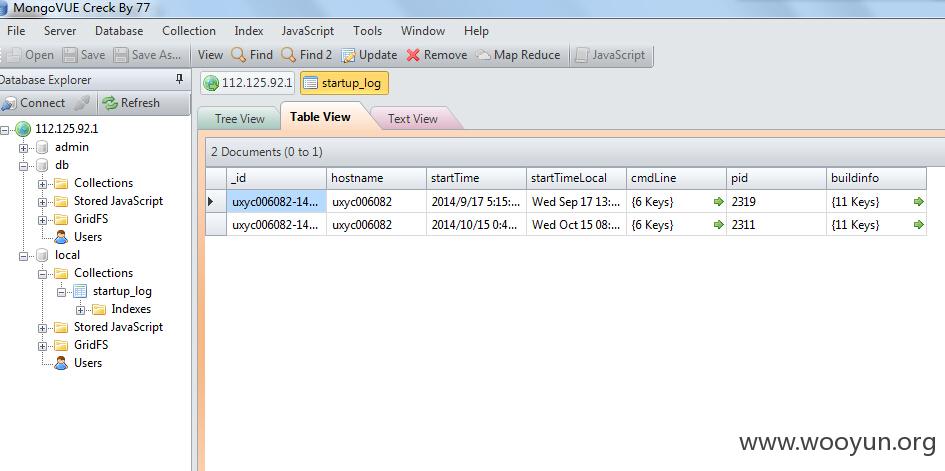The width and height of the screenshot is (945, 471).
Task: Open the Collection menu
Action: (x=189, y=31)
